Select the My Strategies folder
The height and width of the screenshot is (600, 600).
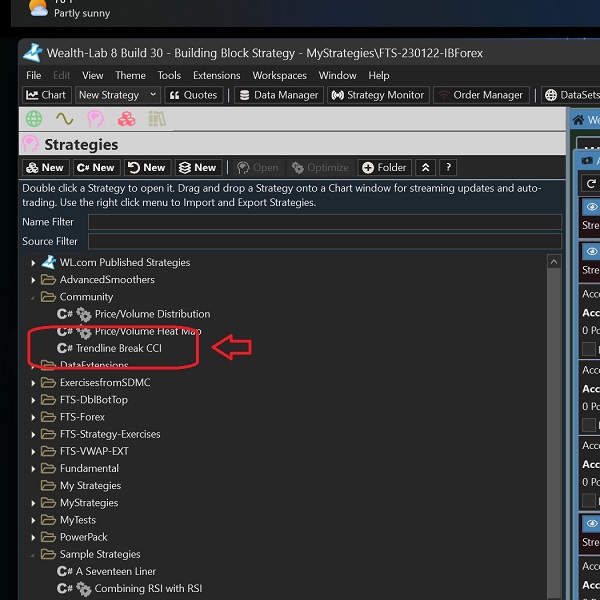pos(90,486)
